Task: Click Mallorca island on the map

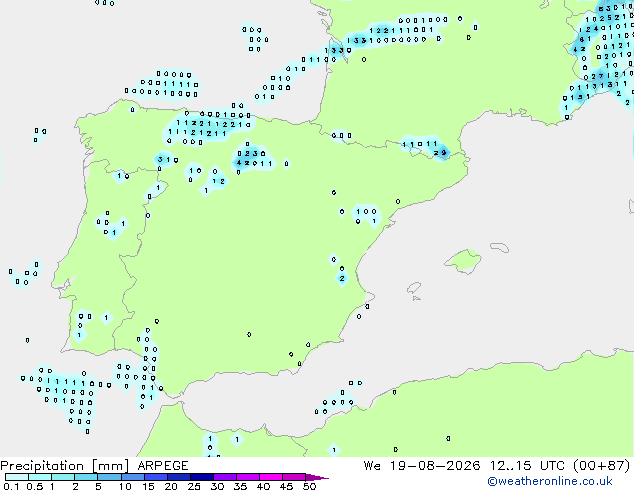Action: pos(463,261)
